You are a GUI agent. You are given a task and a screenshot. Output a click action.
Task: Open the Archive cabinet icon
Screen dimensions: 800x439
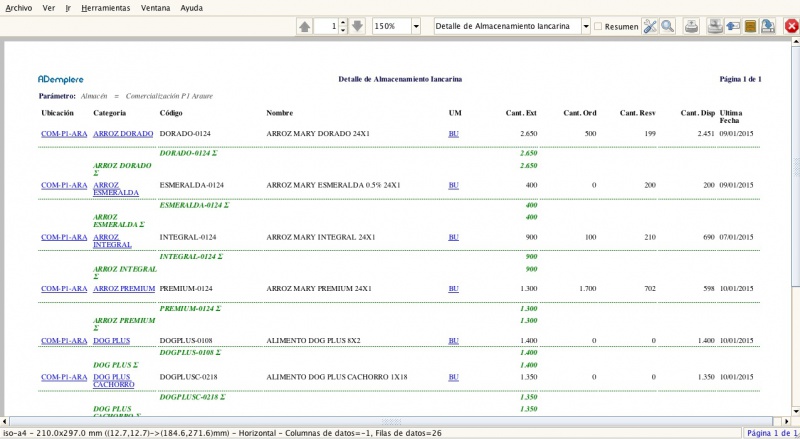click(750, 26)
